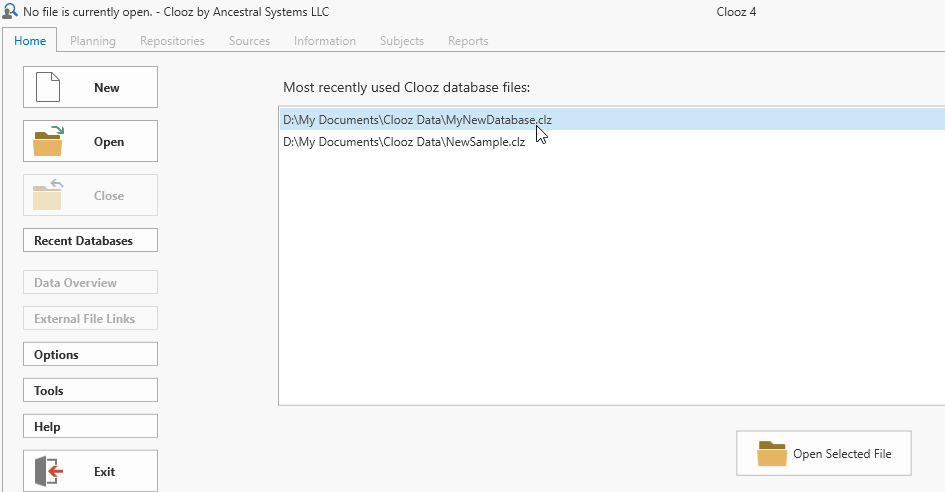
Task: Switch to the Home tab
Action: point(30,41)
